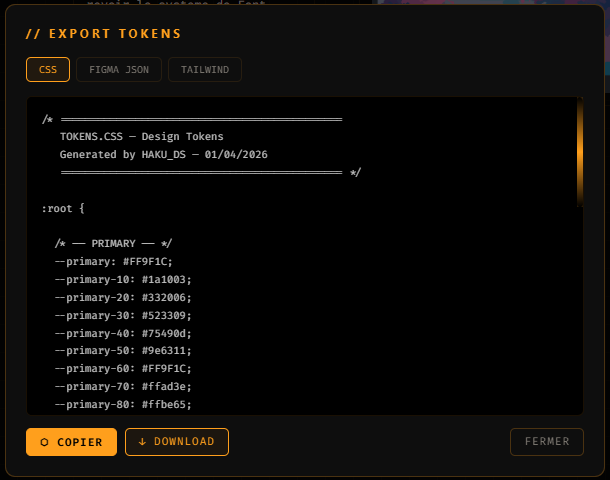Click the PRIMARY section comment
Screen dimensions: 610x480
point(113,243)
